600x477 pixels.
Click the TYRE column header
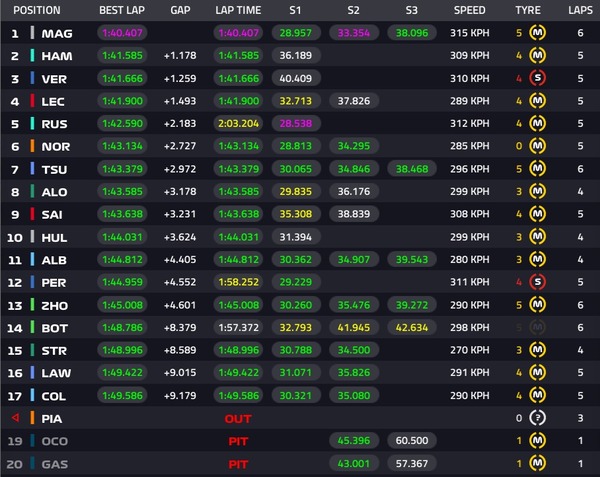[x=528, y=10]
